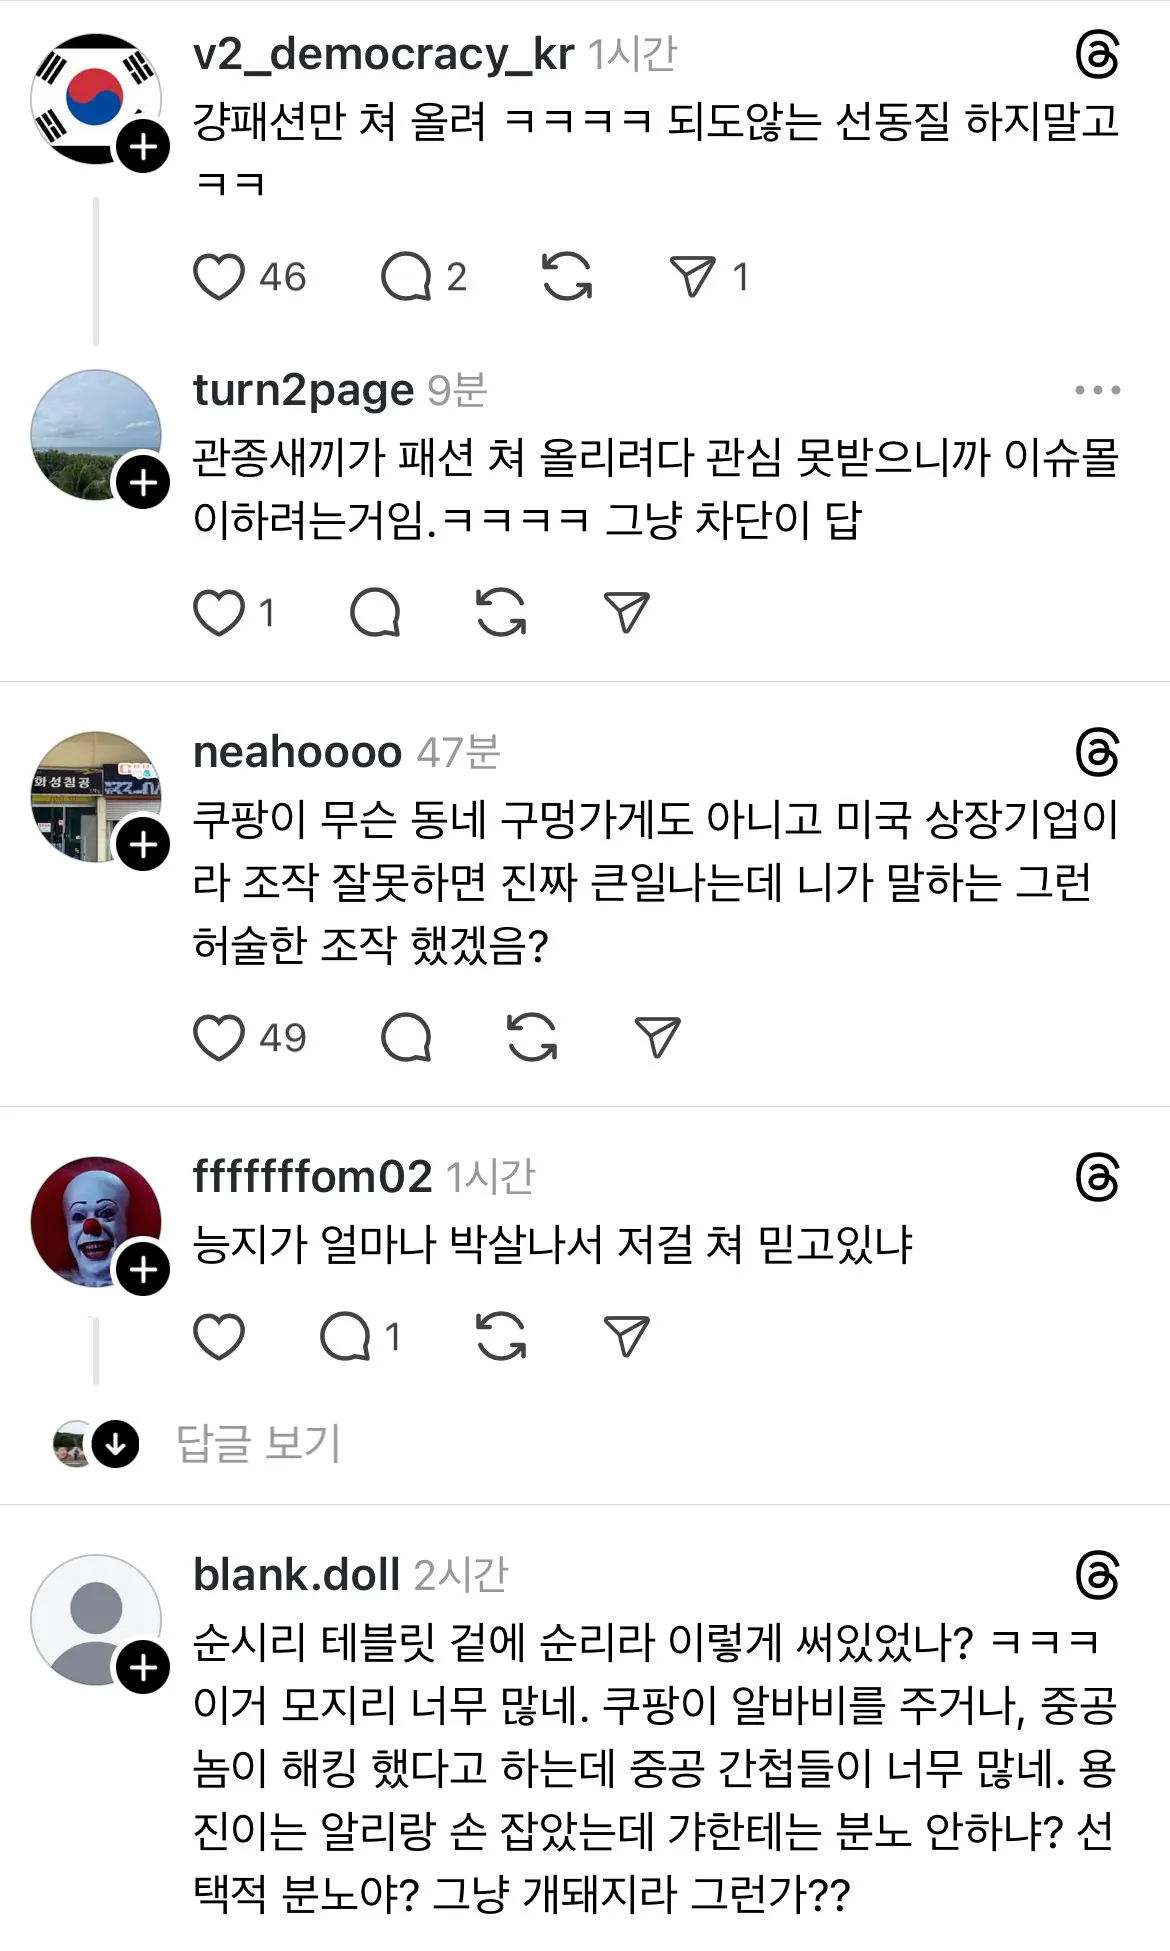
Task: Open the three-dot menu on turn2page's comment
Action: 1097,390
